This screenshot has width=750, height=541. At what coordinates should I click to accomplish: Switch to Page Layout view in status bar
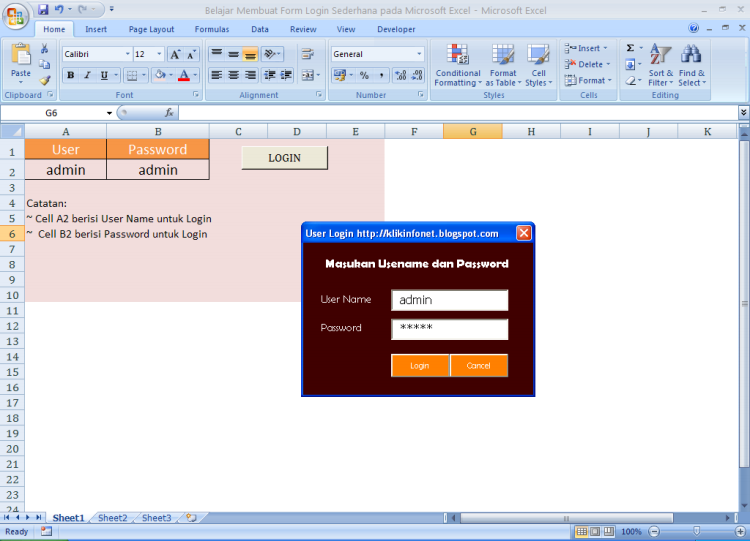click(595, 531)
